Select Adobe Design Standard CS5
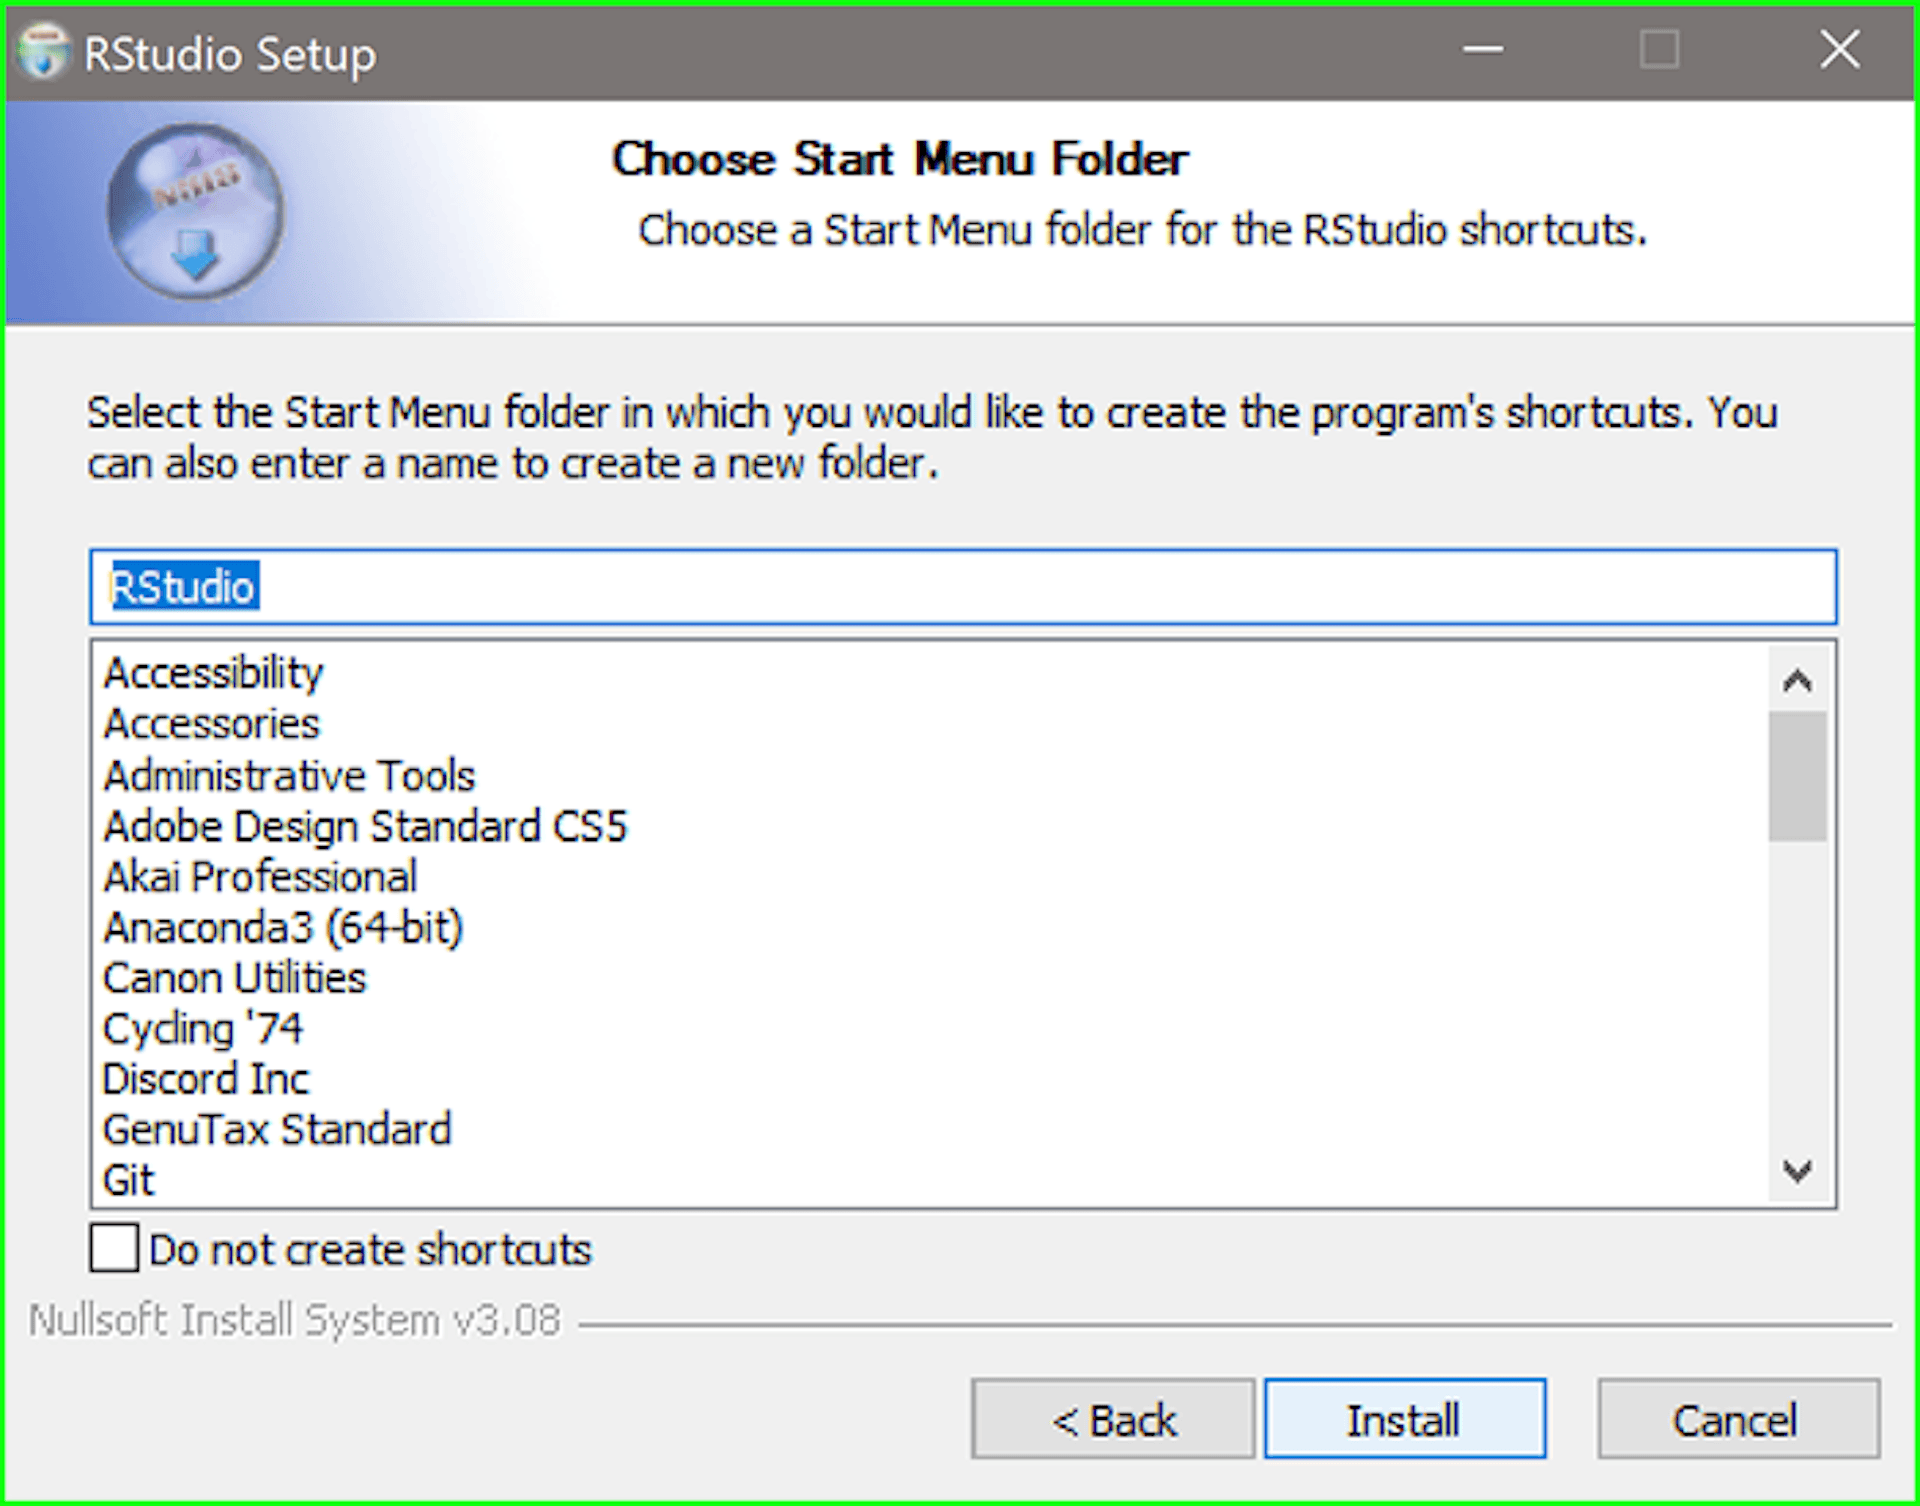Screen dimensions: 1920x1506 pos(365,825)
